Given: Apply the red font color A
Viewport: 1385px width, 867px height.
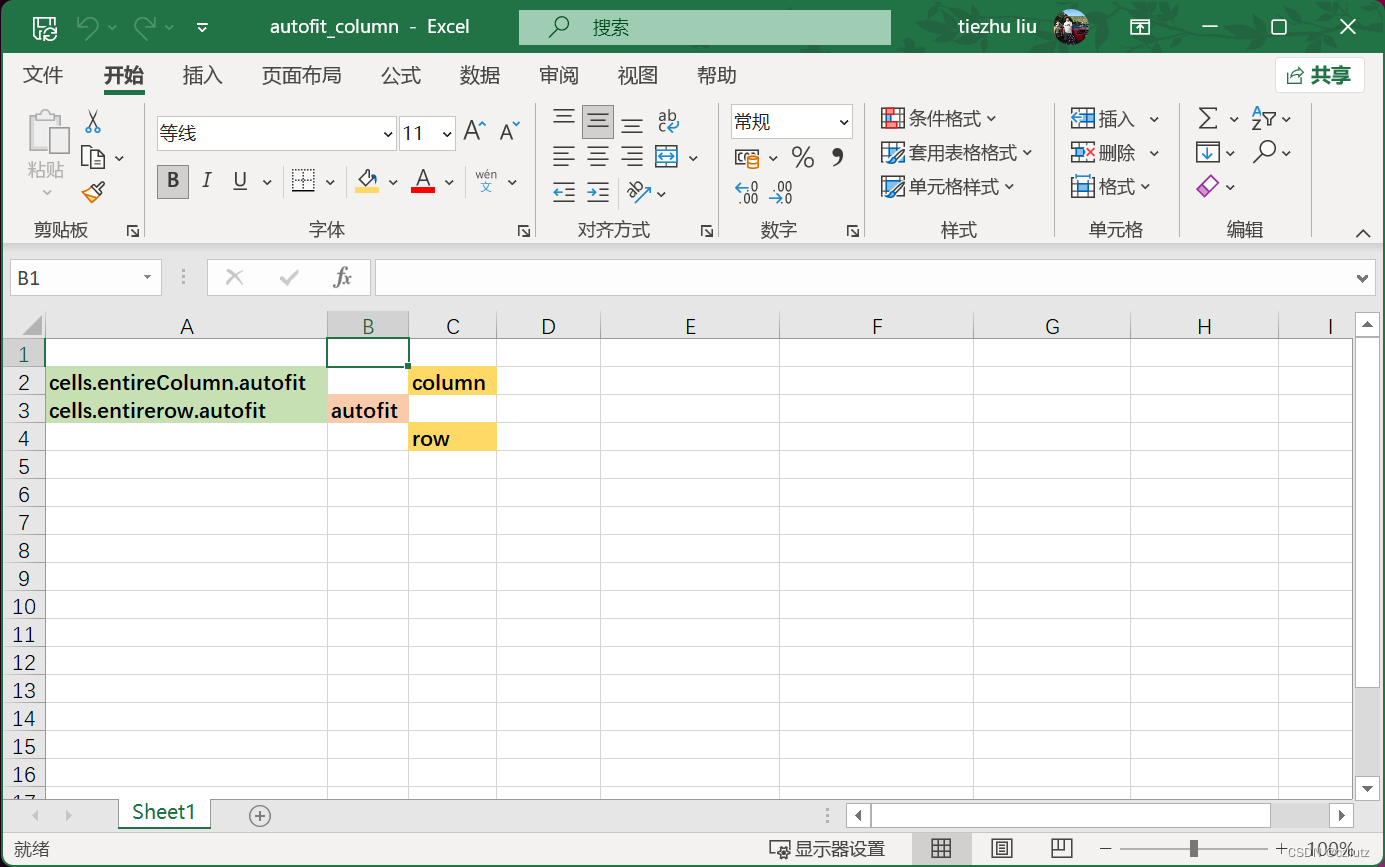Looking at the screenshot, I should coord(423,181).
